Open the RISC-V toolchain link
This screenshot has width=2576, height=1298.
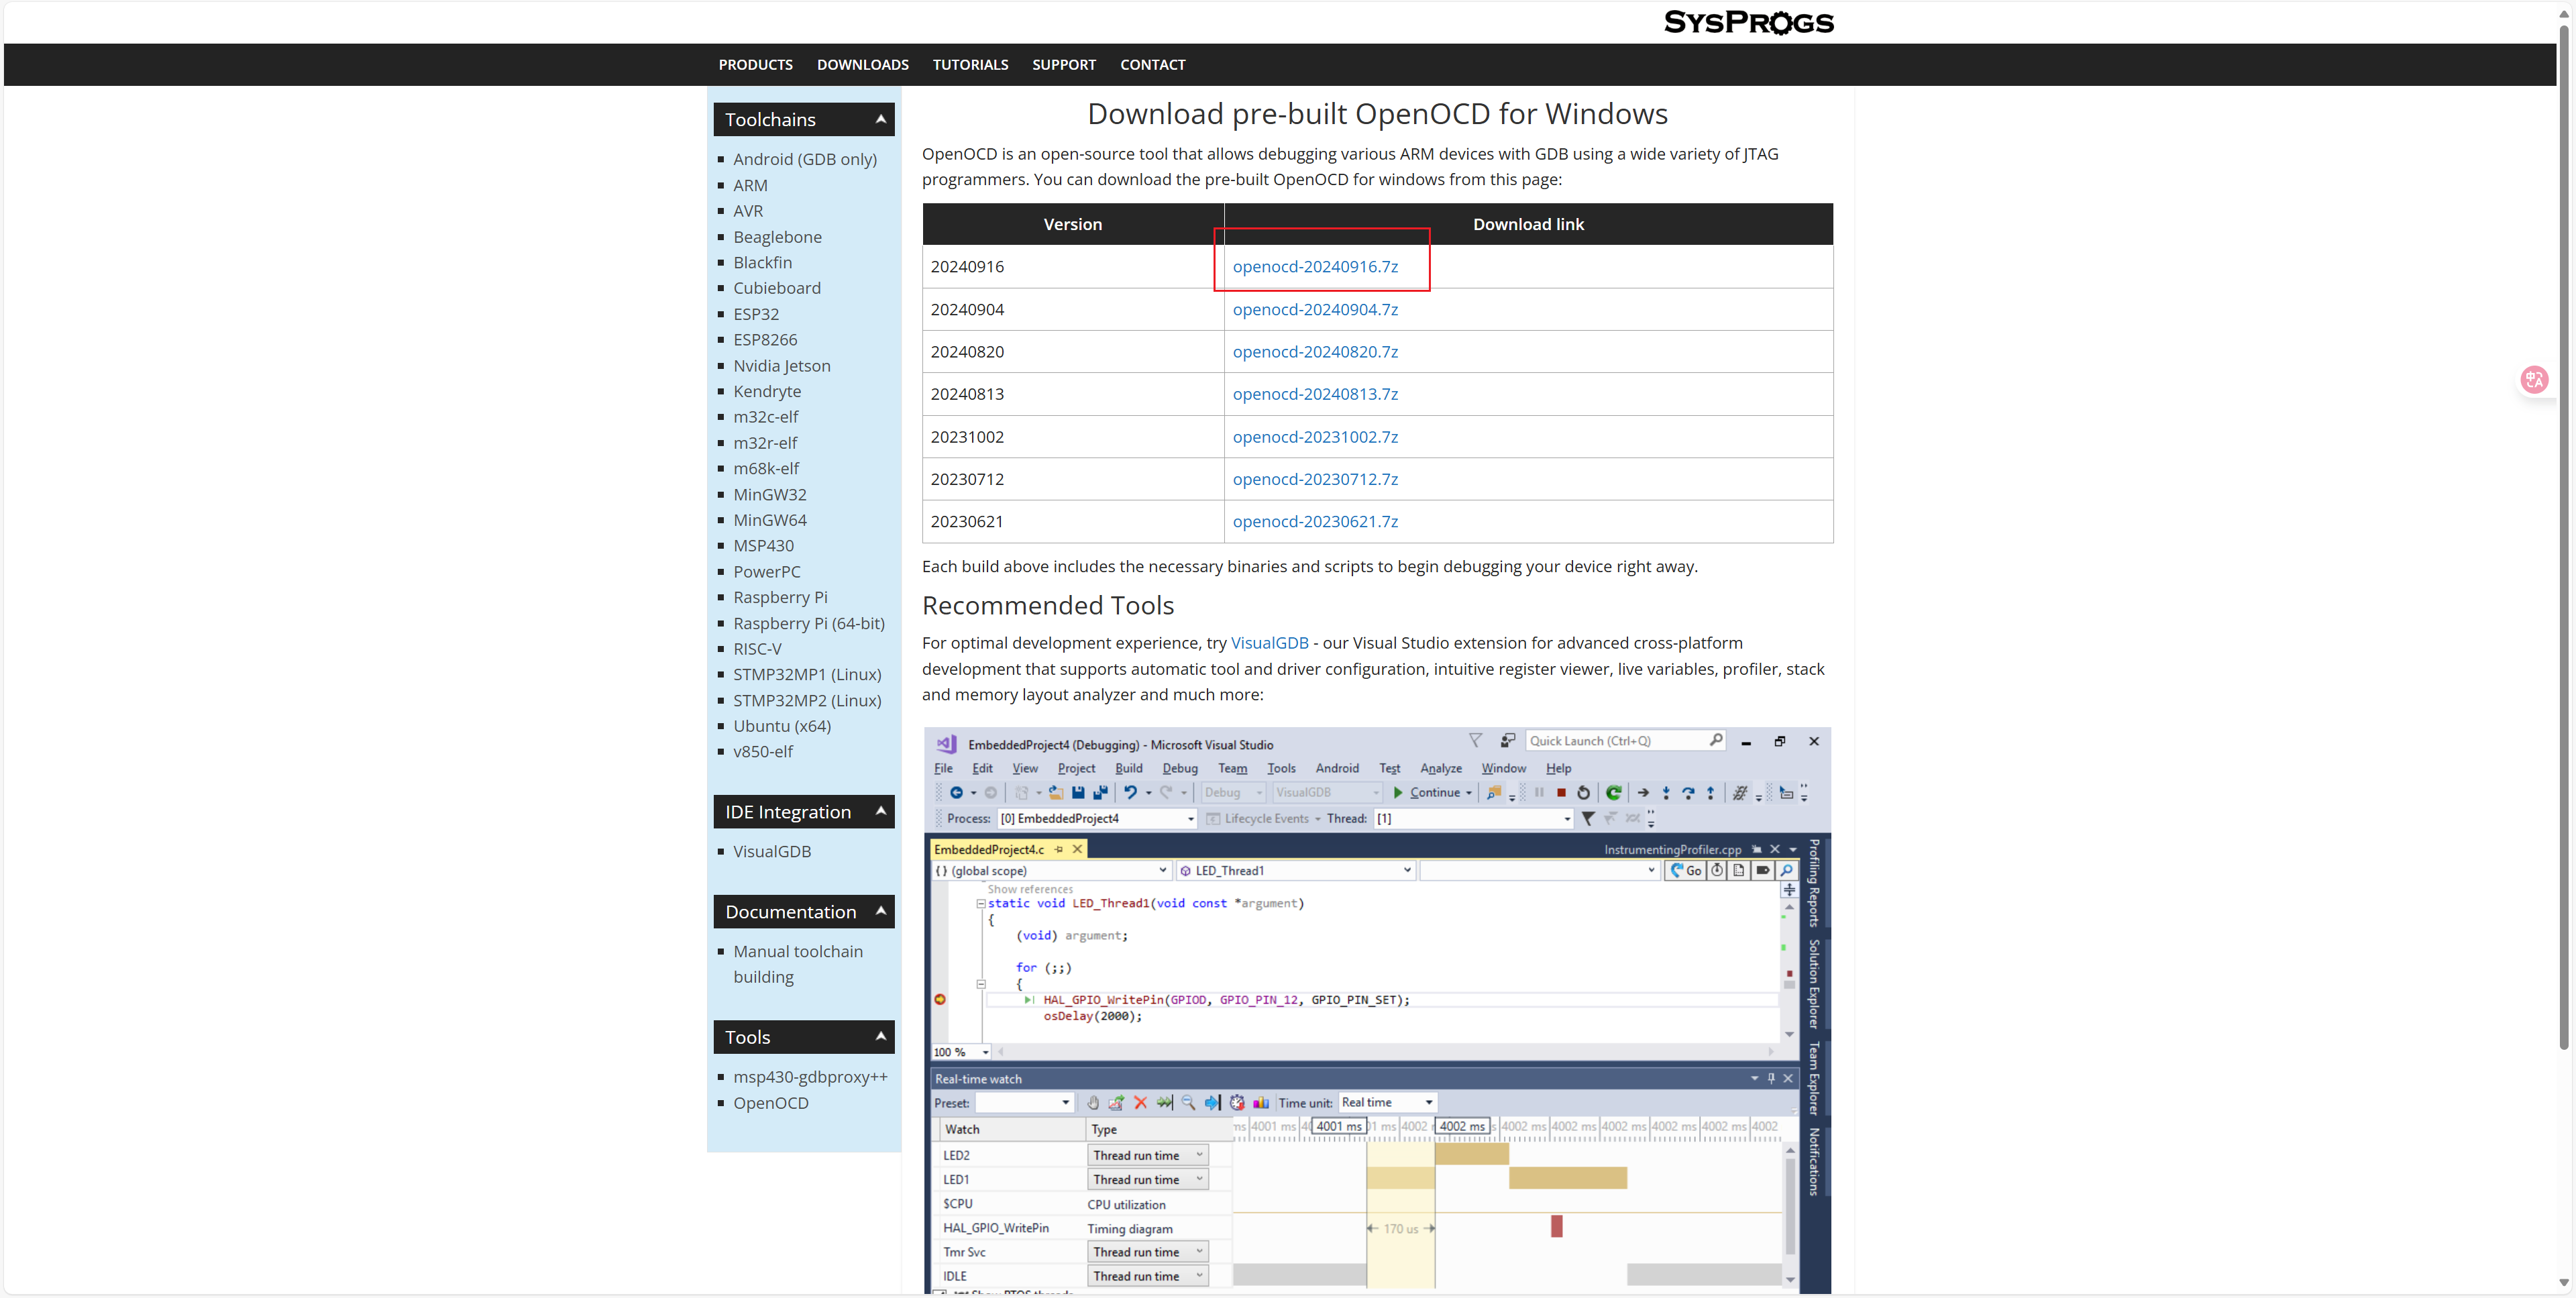(757, 648)
